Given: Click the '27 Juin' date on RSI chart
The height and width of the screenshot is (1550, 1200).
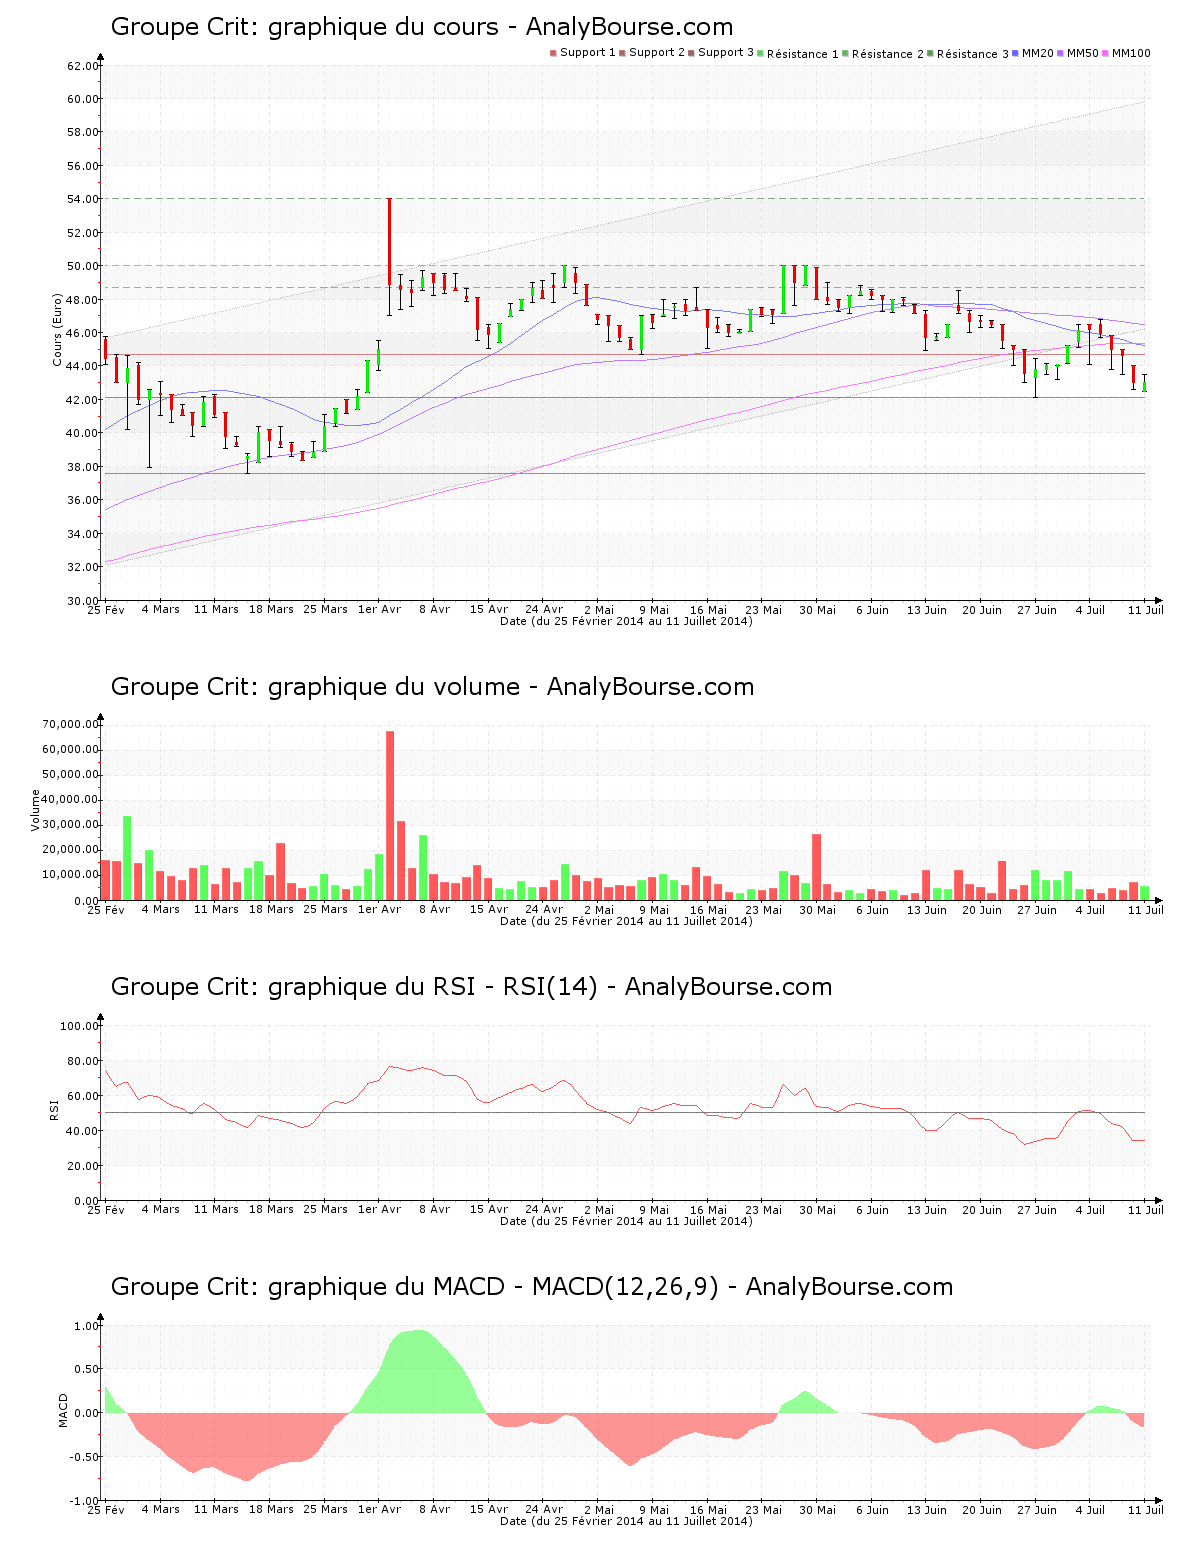Looking at the screenshot, I should coord(1037,1209).
